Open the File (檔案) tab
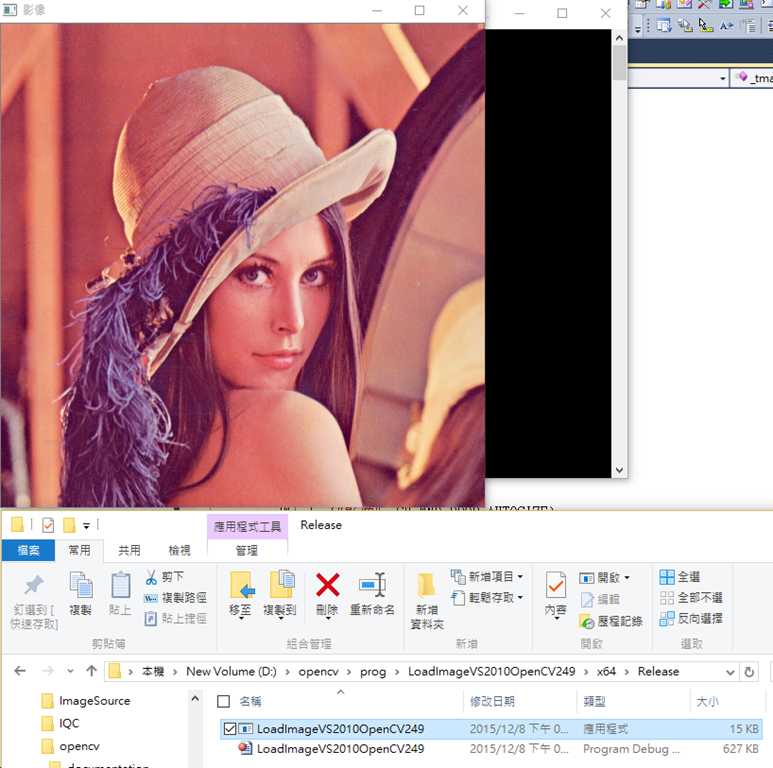This screenshot has width=773, height=768. click(x=28, y=550)
